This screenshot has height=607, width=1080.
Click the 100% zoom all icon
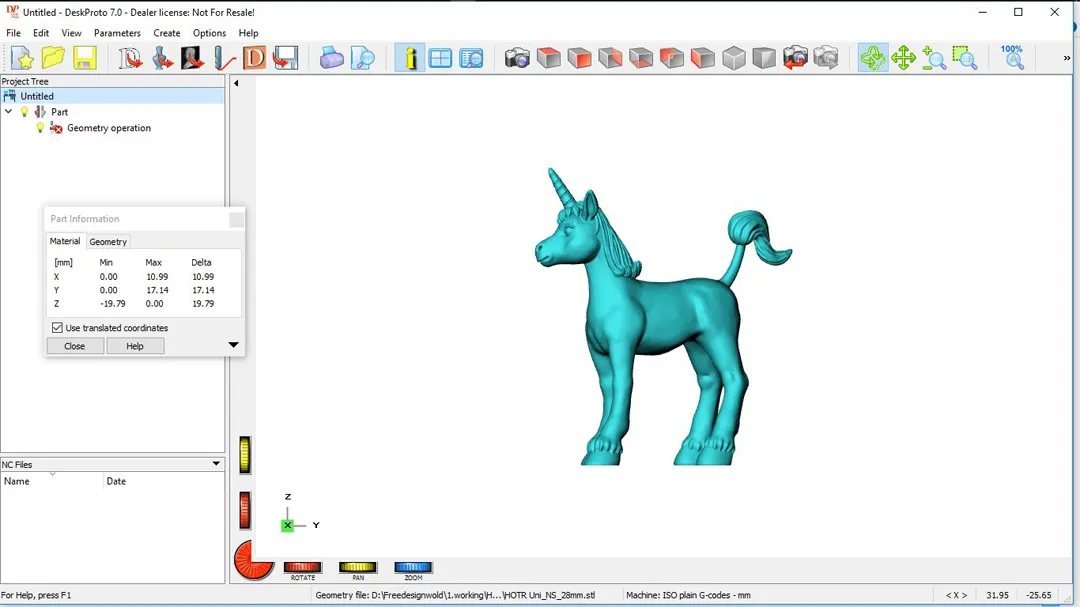[x=1012, y=58]
